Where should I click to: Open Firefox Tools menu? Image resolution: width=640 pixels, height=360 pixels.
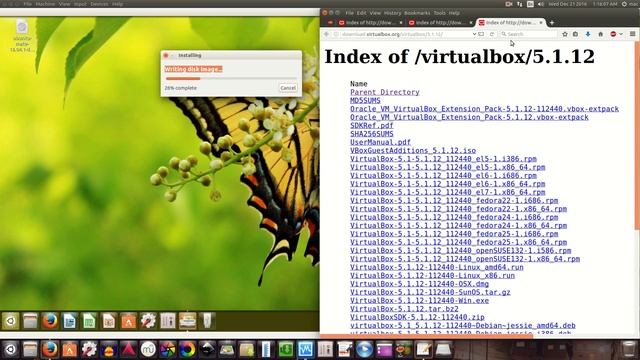tap(440, 13)
